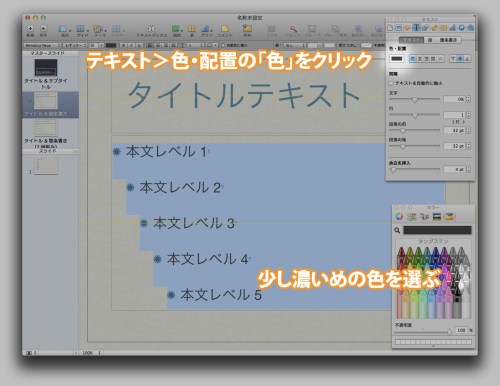Toggle the auto-shrink checkbox in format bar
Viewport: 500px width, 386px height.
point(223,45)
